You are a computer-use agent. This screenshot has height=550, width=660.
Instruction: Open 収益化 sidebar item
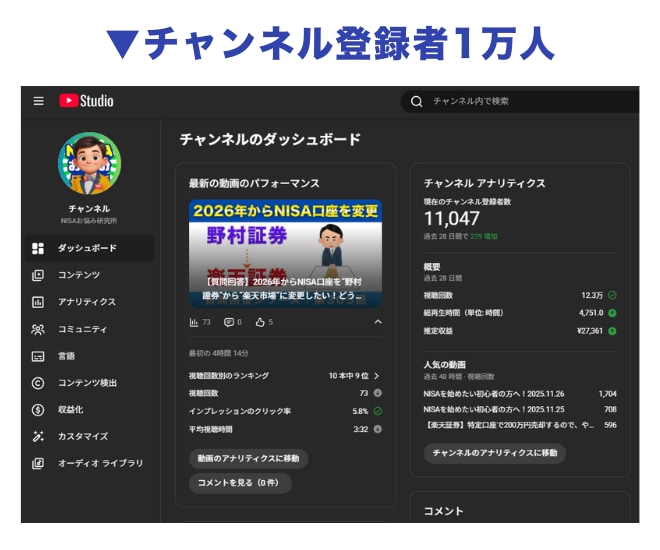[x=89, y=410]
